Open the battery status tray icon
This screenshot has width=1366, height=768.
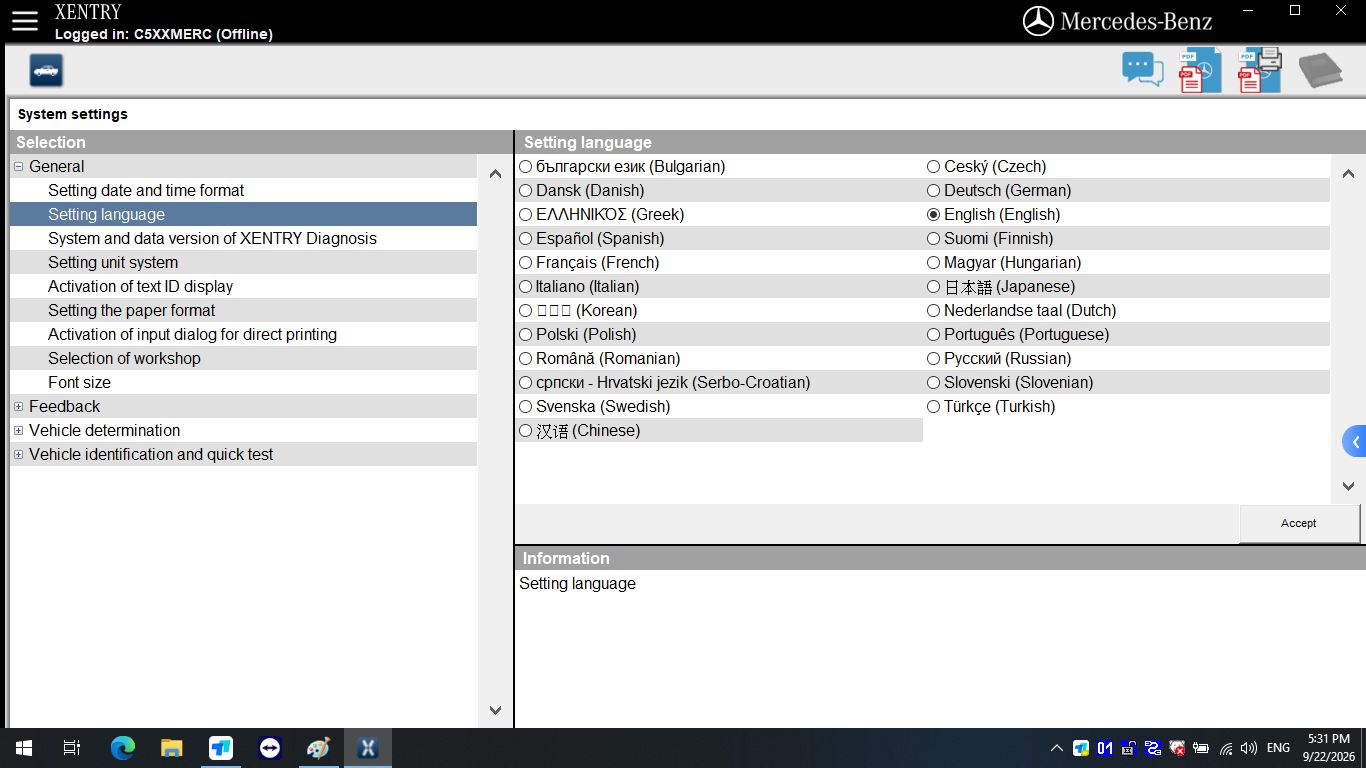(1201, 748)
